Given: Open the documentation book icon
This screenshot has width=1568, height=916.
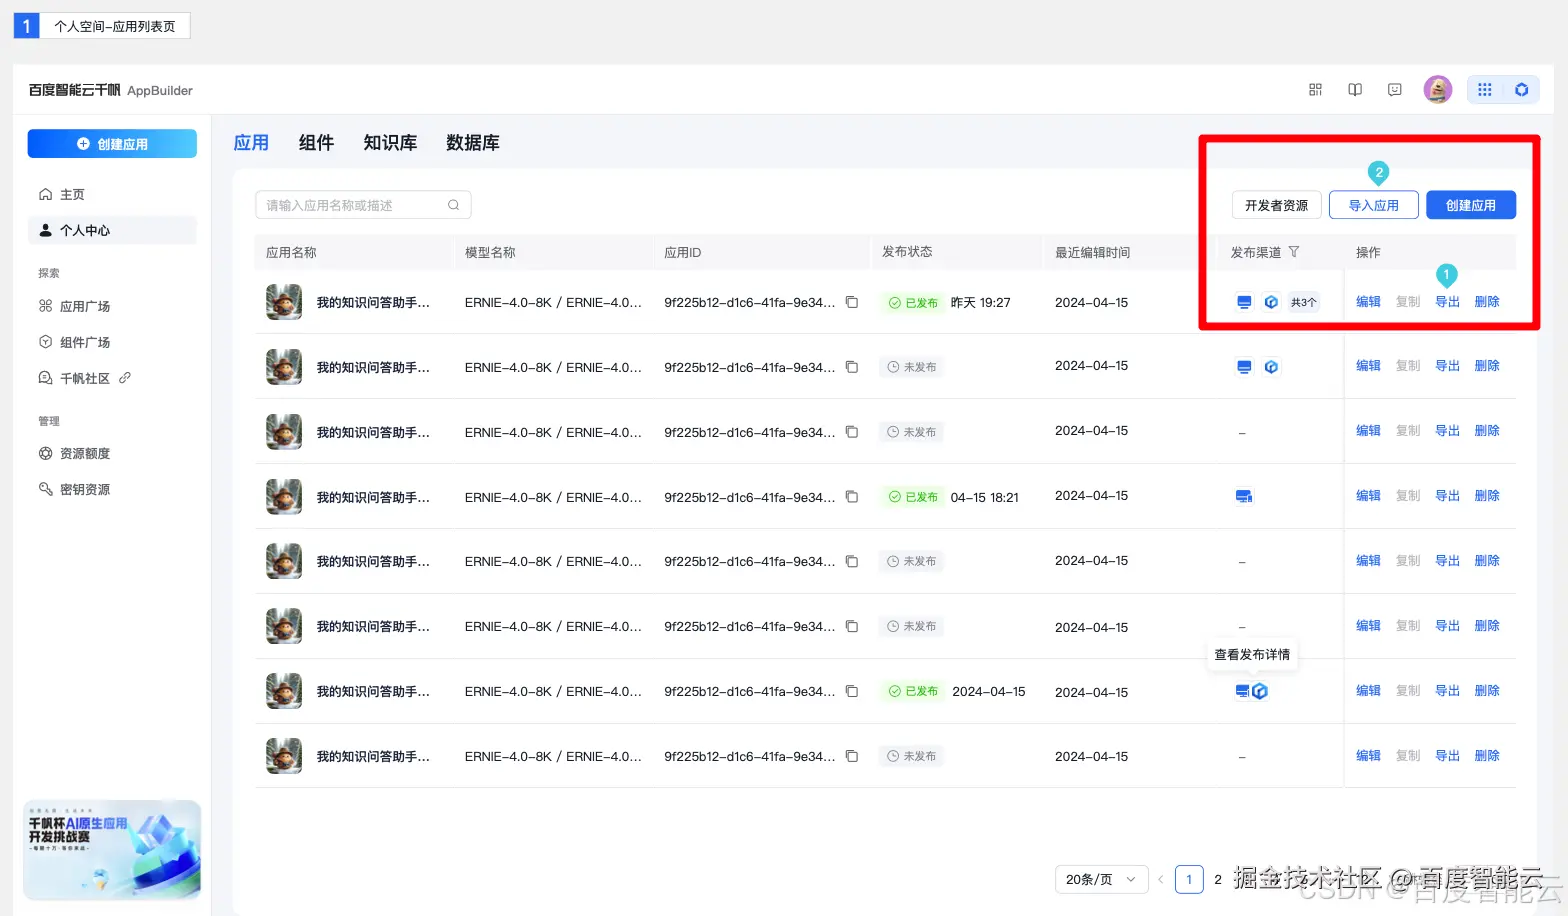Looking at the screenshot, I should click(x=1355, y=90).
